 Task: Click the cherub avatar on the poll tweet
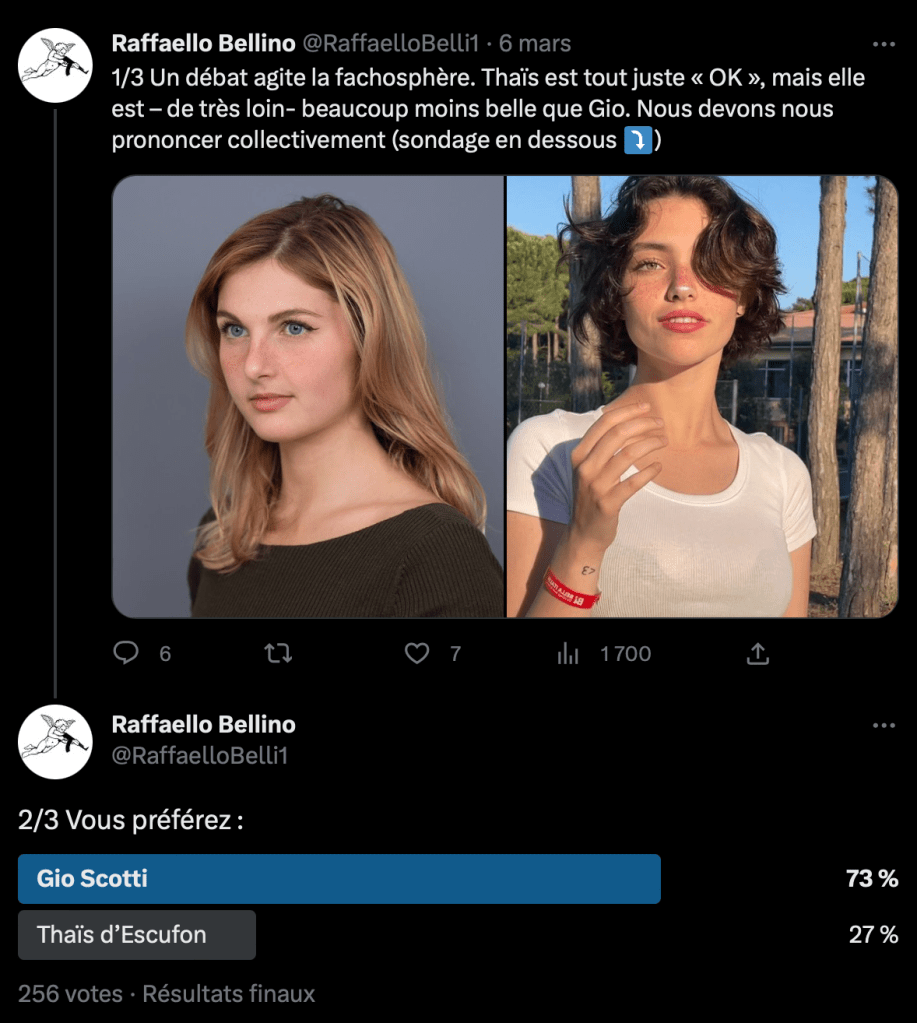click(55, 740)
